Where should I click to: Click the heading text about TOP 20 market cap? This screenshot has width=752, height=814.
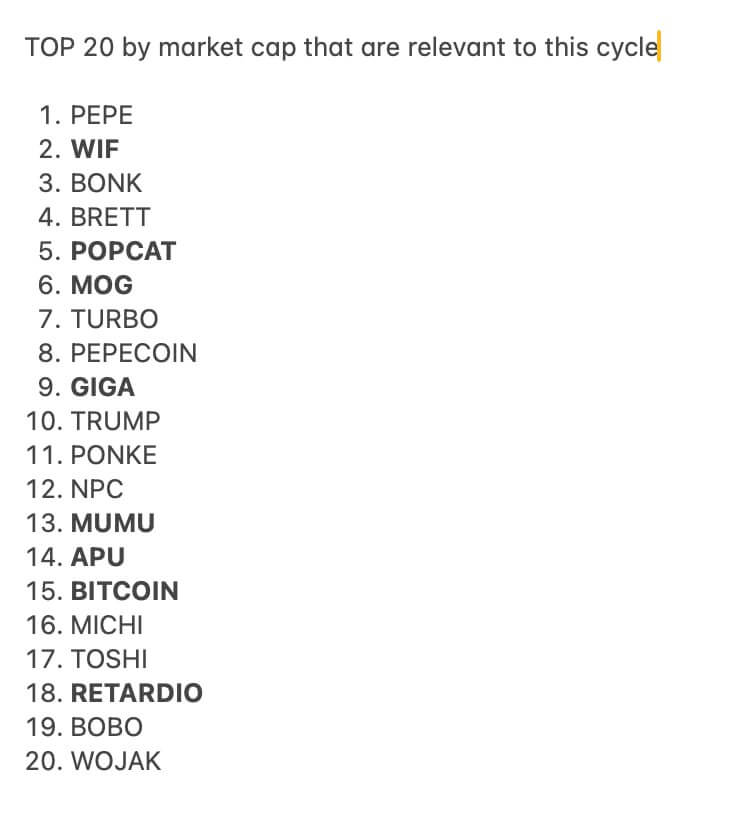point(340,47)
